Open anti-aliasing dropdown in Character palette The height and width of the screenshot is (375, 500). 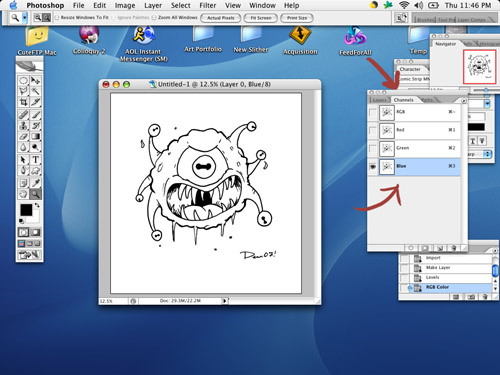488,154
